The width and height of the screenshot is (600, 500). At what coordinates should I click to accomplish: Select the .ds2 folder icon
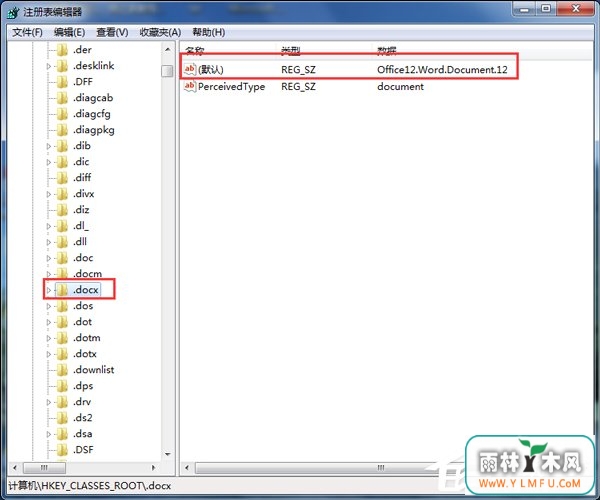pos(62,418)
